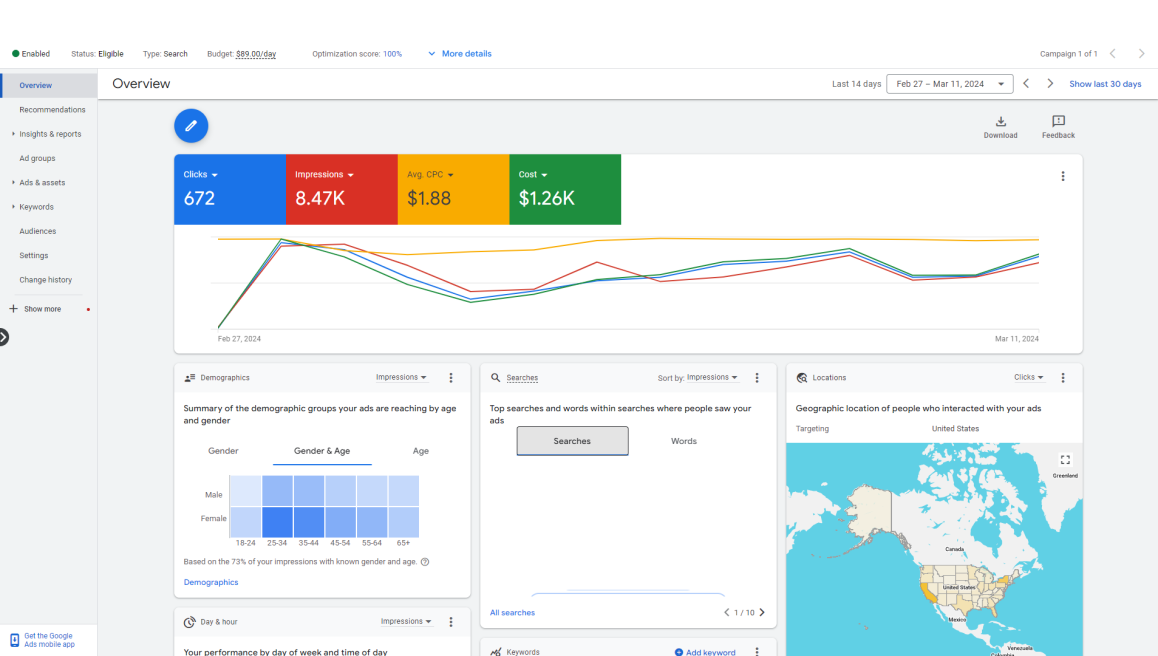This screenshot has width=1158, height=656.
Task: Switch to Words view toggle
Action: coord(683,441)
